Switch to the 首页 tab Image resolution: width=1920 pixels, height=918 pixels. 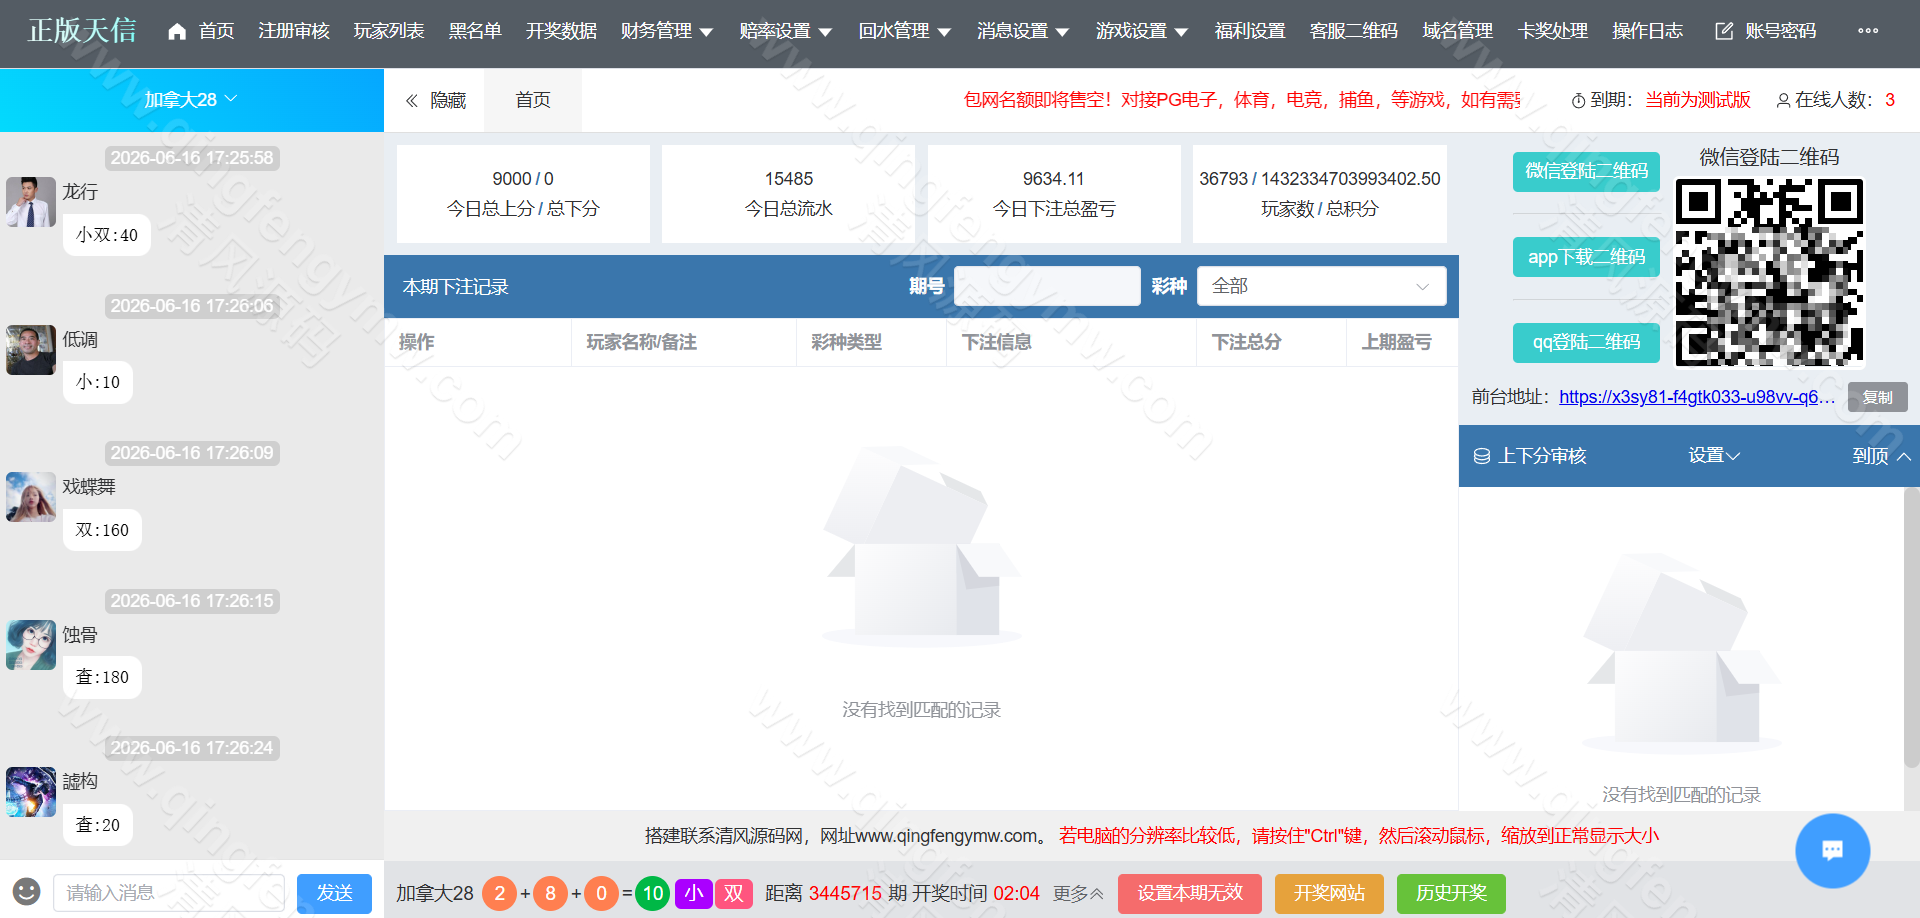tap(533, 100)
